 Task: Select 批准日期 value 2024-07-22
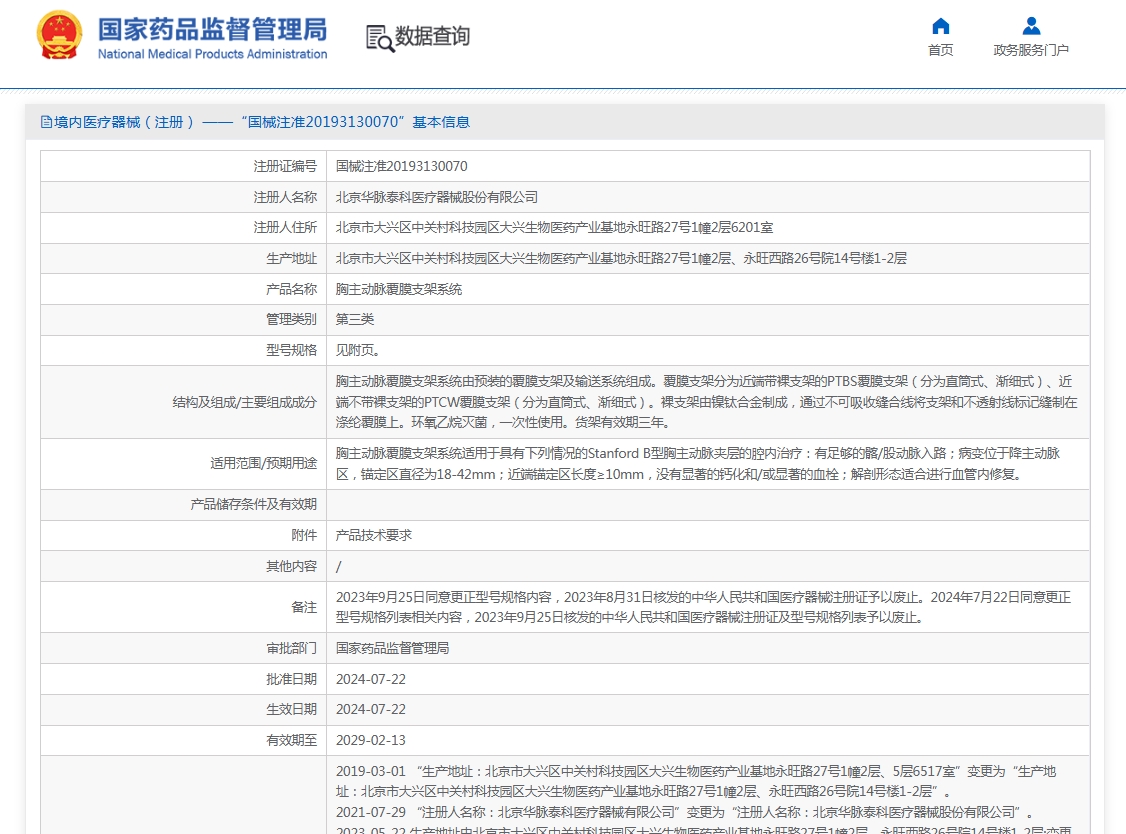coord(371,680)
